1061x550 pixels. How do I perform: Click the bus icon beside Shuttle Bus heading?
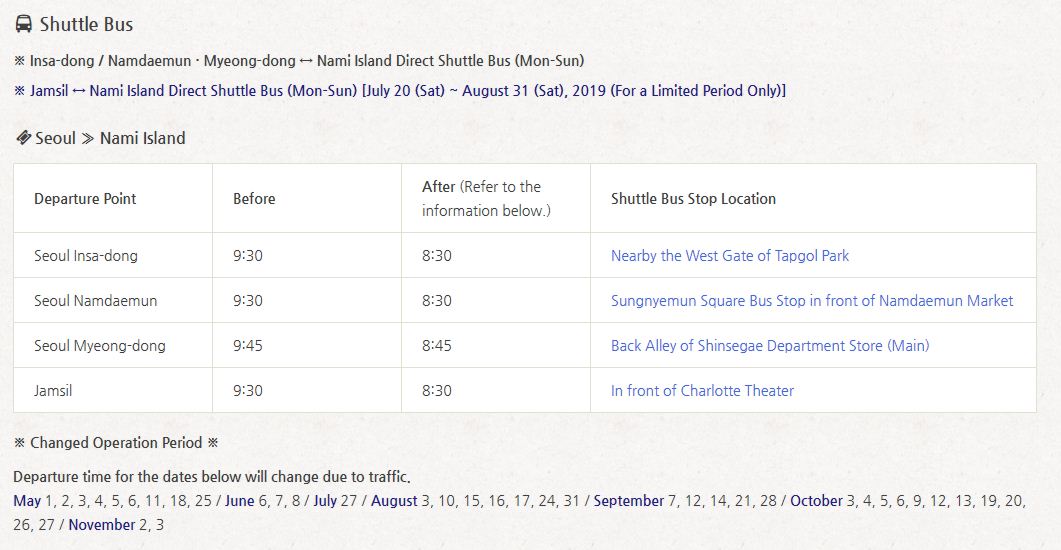pos(24,24)
